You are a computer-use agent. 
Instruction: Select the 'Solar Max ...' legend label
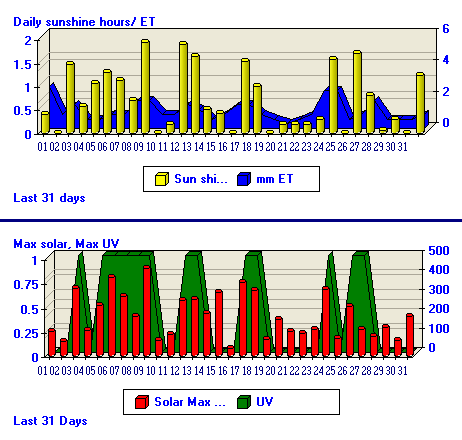tap(190, 402)
